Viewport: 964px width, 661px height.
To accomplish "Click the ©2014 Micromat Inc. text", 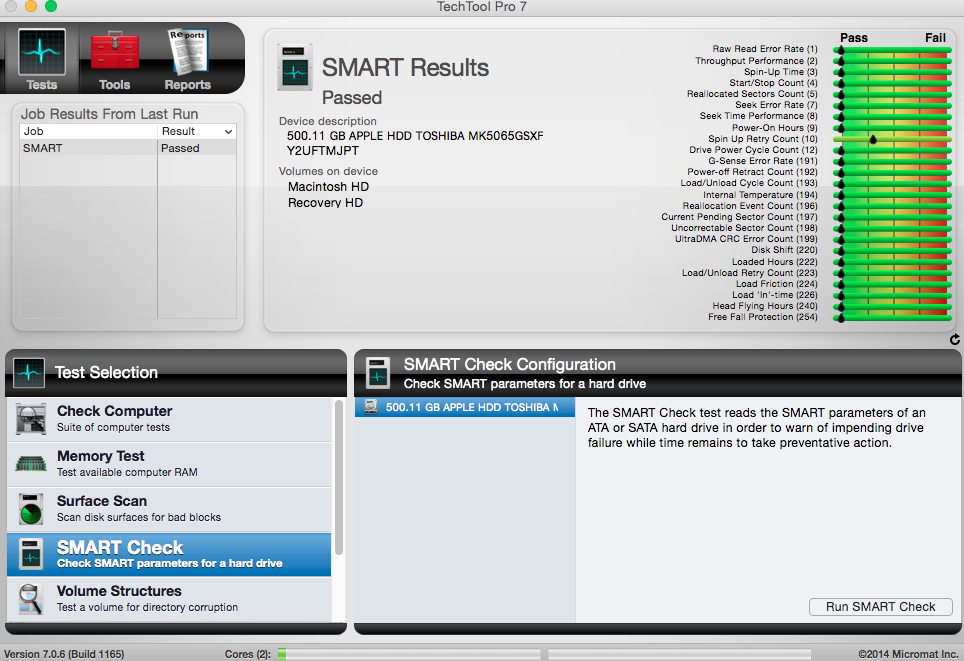I will pyautogui.click(x=908, y=654).
